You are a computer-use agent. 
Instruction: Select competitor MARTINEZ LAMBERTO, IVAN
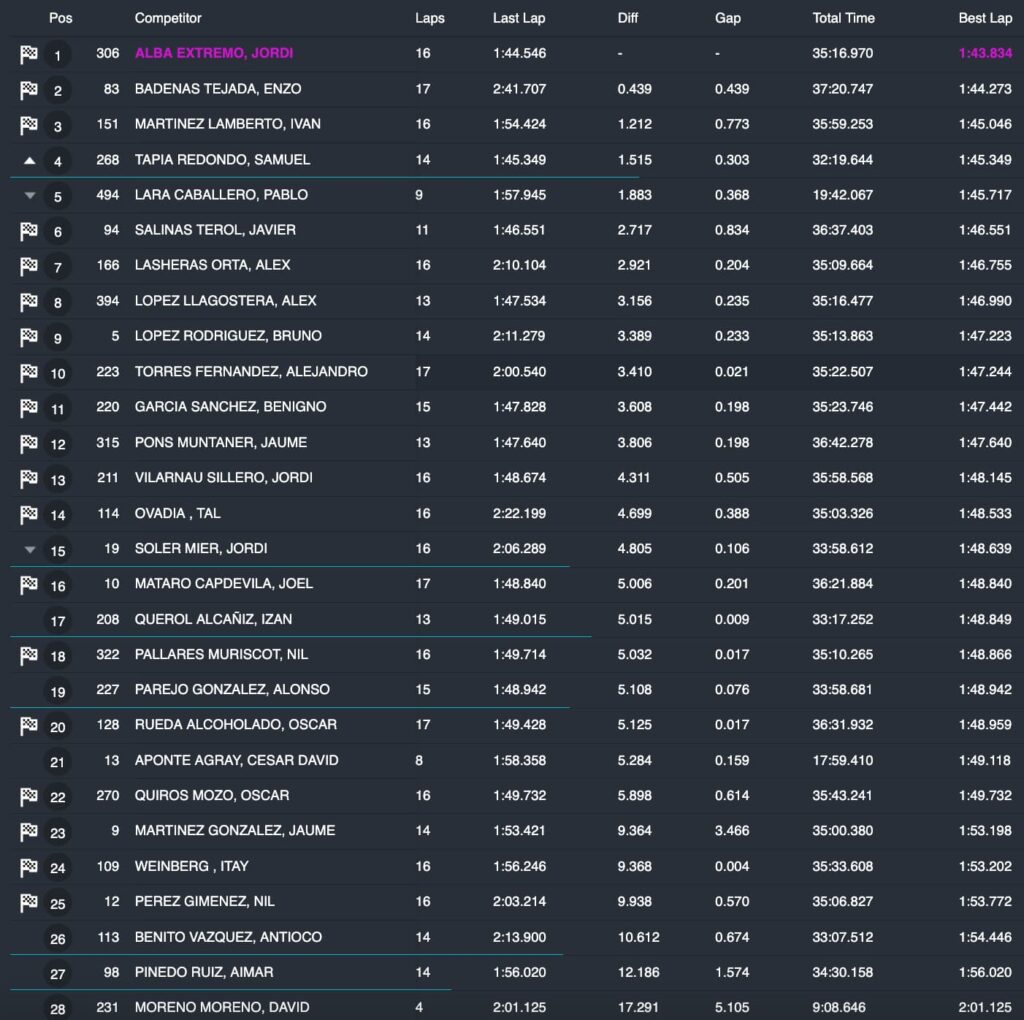pos(227,124)
